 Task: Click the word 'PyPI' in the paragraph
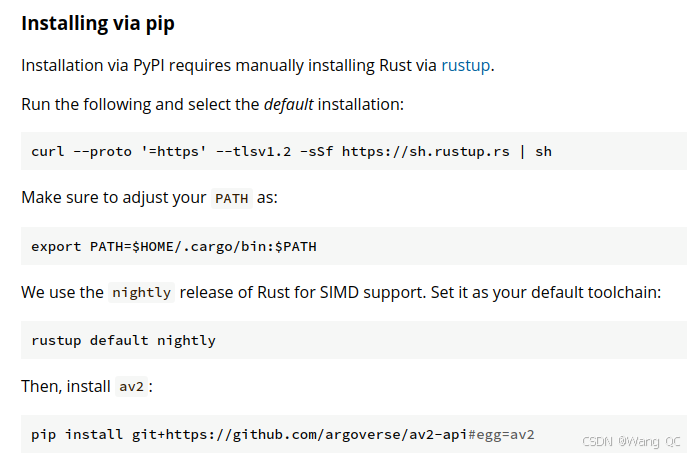(149, 66)
